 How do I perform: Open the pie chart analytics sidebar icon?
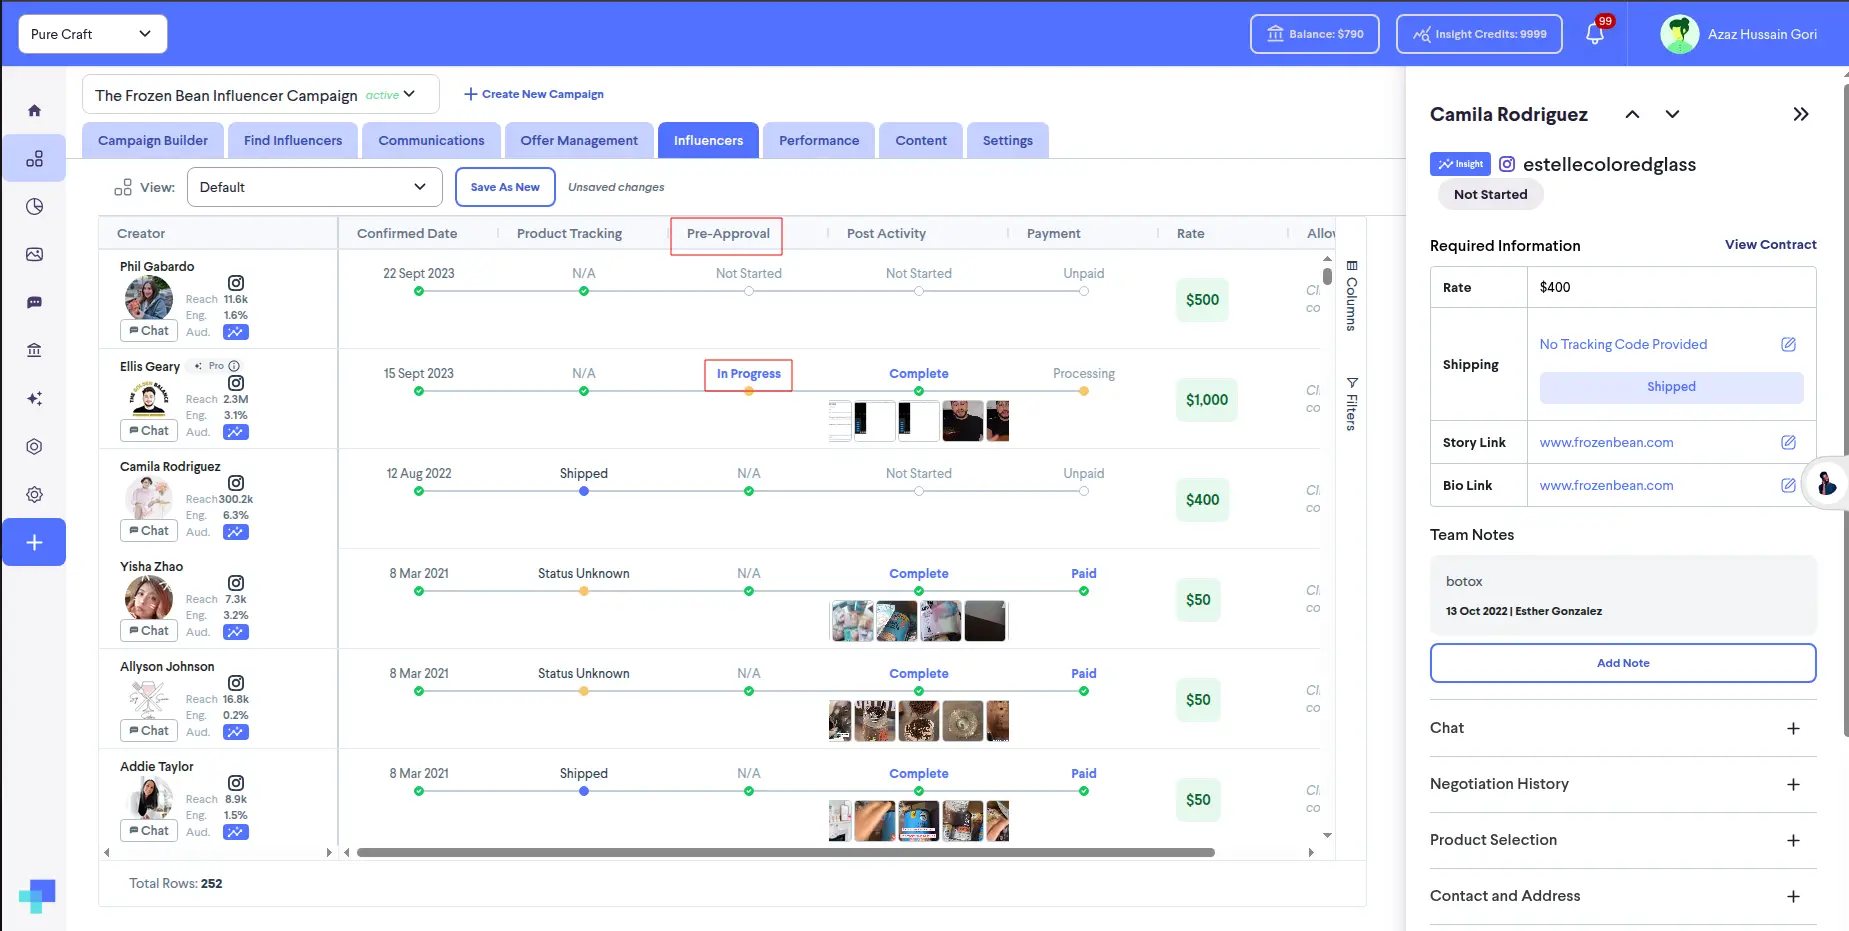[34, 206]
